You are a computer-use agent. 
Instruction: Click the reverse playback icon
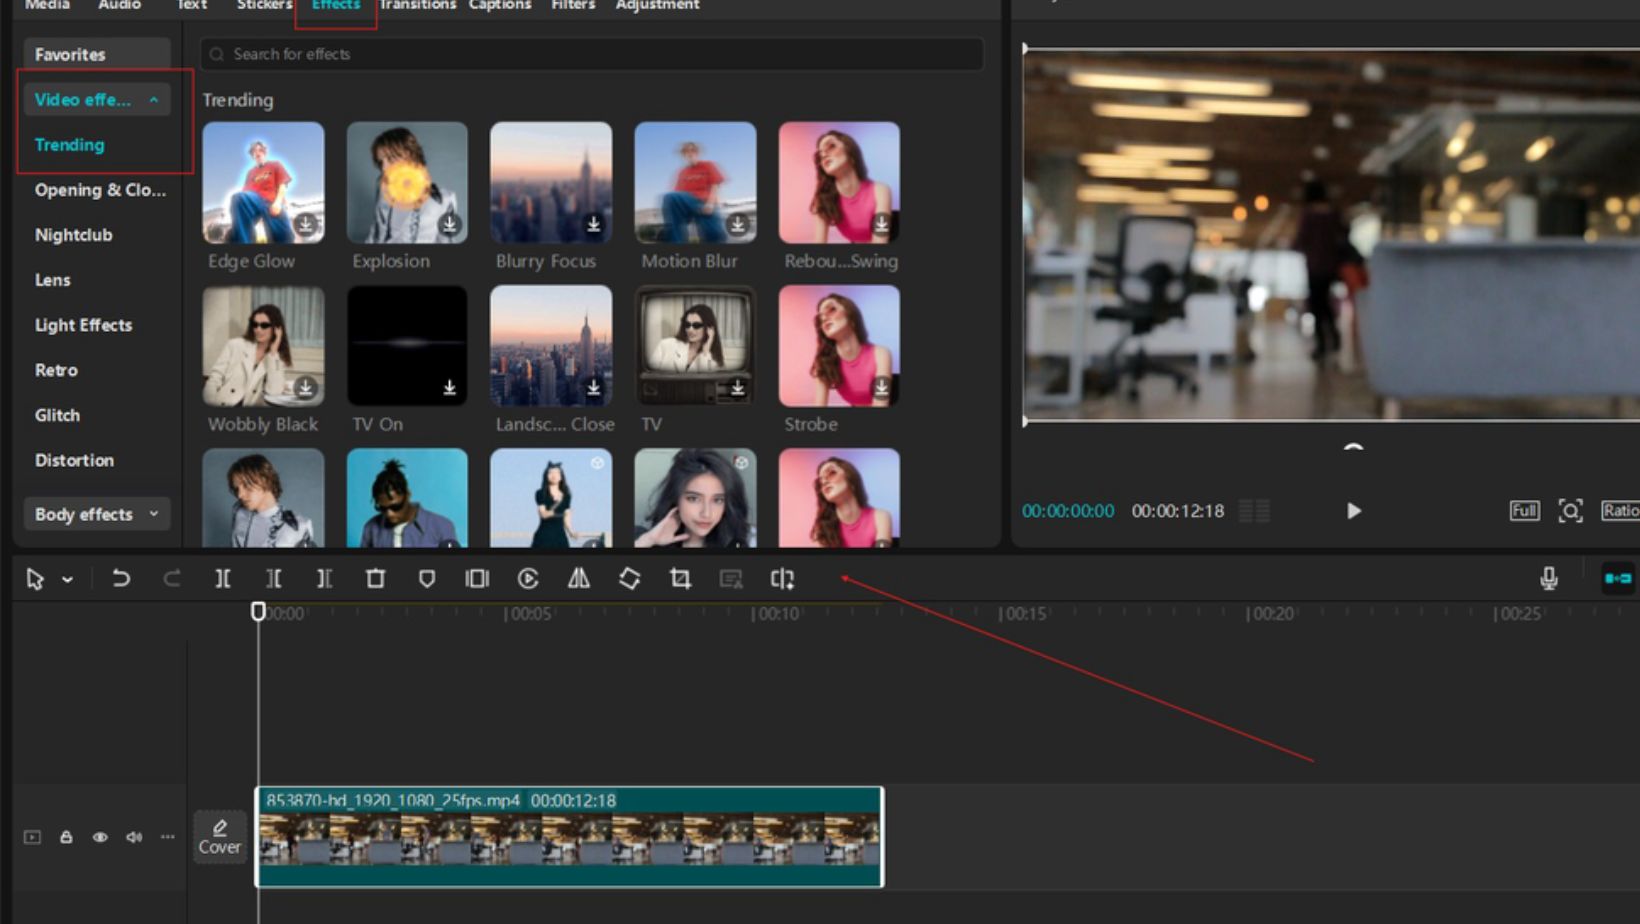pyautogui.click(x=528, y=579)
